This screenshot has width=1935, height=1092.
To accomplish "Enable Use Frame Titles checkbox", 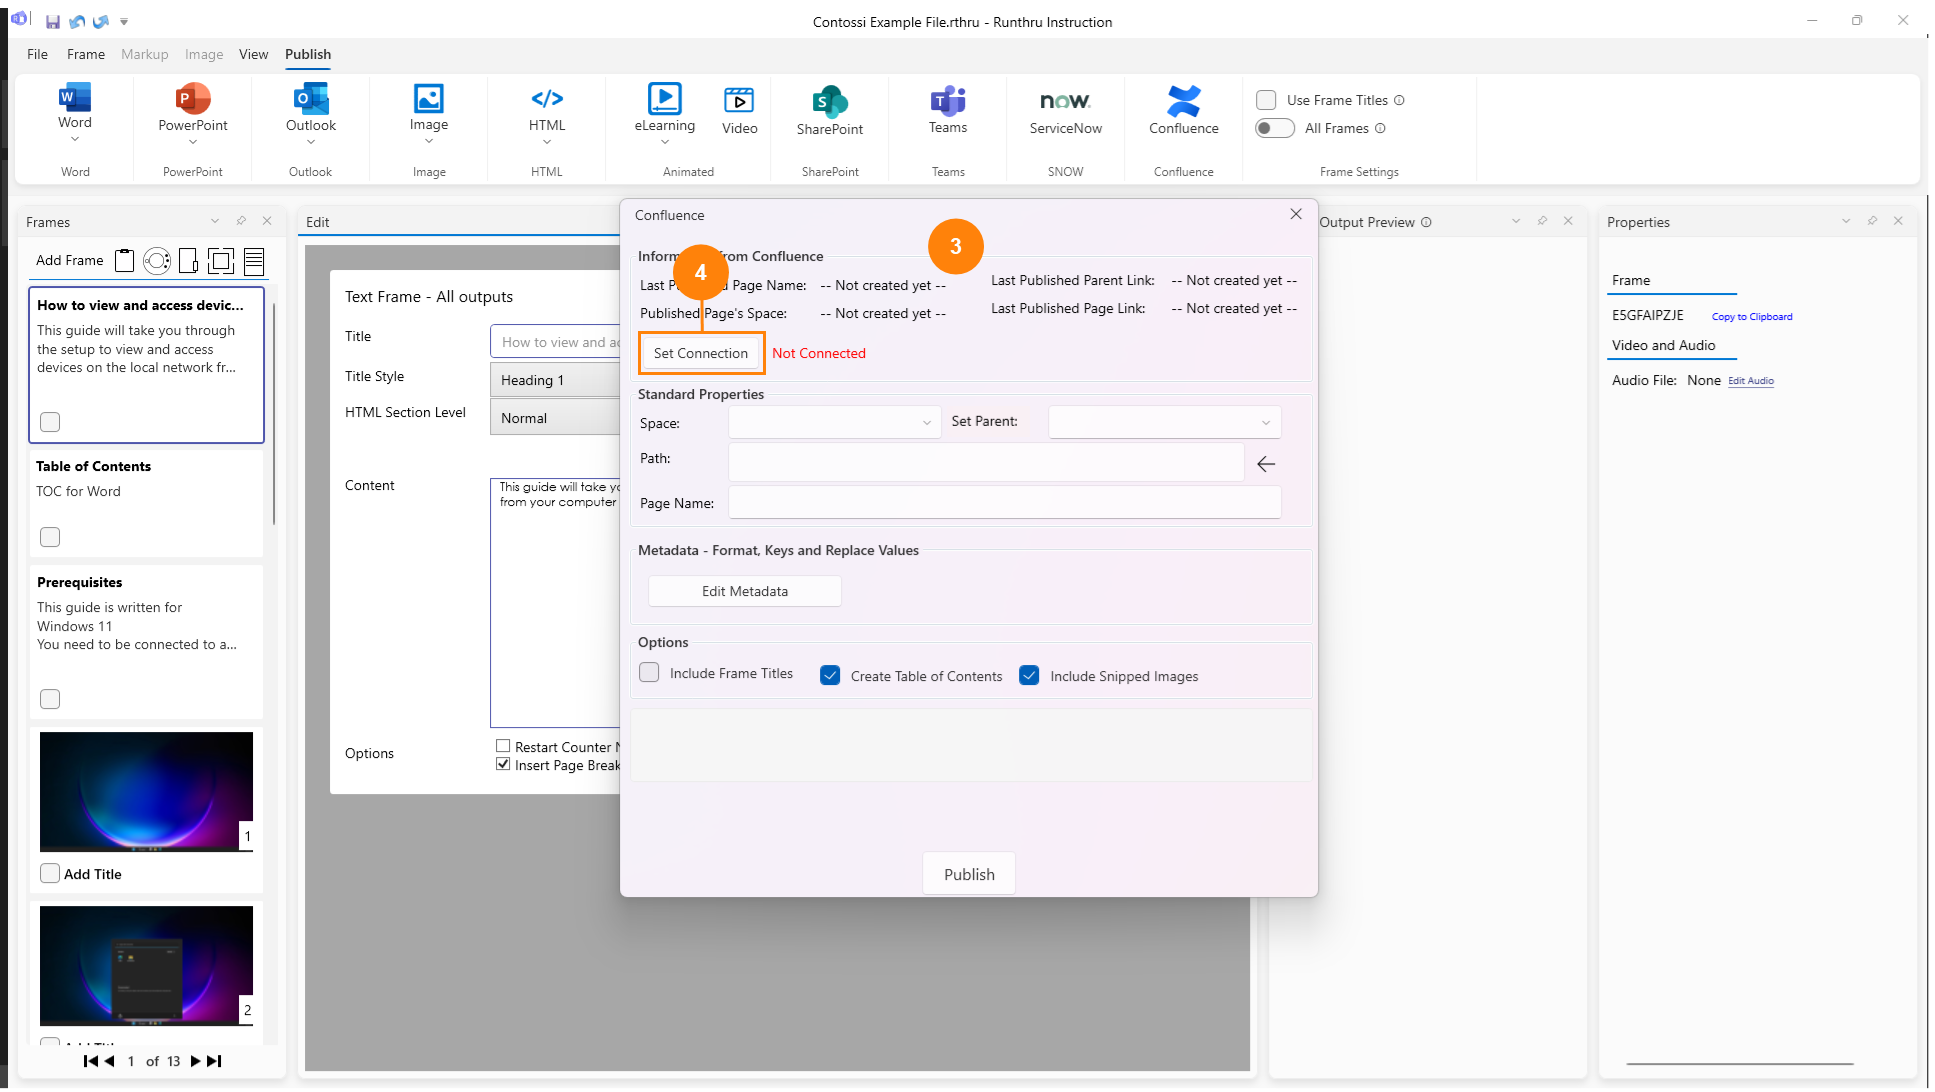I will point(1266,100).
